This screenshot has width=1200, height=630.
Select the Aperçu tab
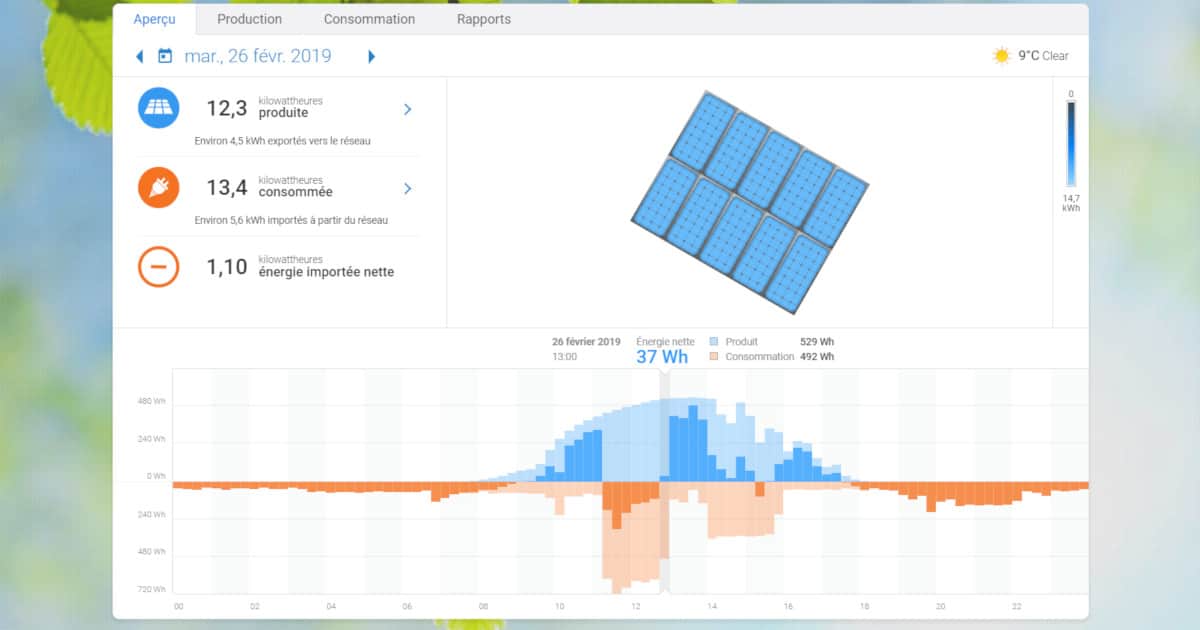click(x=154, y=19)
